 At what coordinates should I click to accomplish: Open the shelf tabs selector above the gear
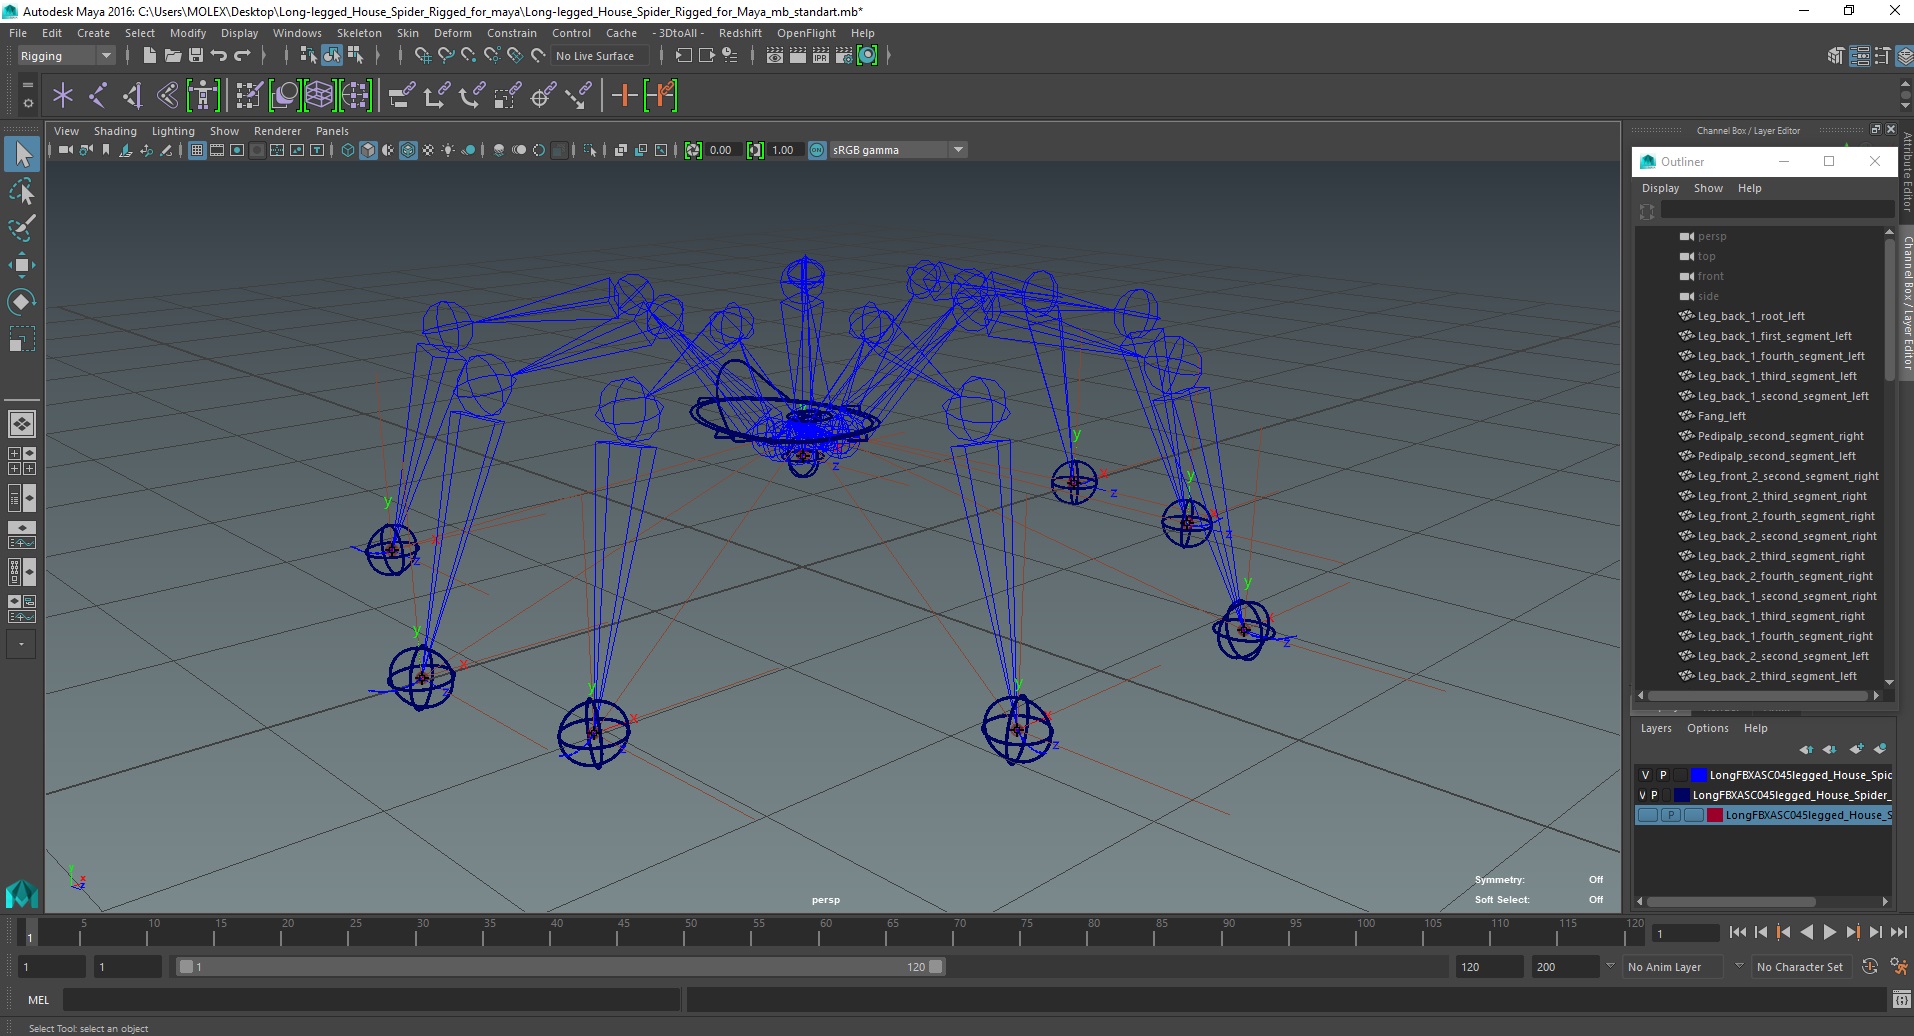pyautogui.click(x=27, y=85)
